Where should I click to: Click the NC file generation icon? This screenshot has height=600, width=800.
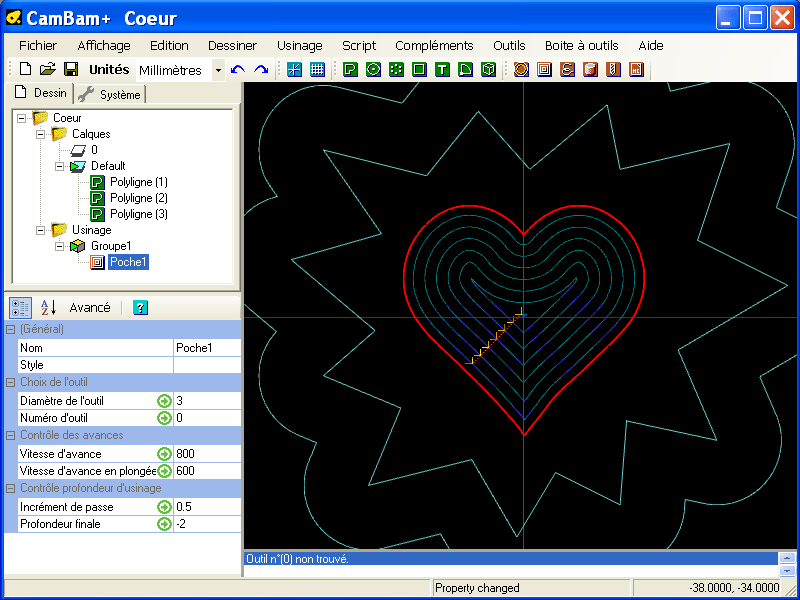(636, 69)
